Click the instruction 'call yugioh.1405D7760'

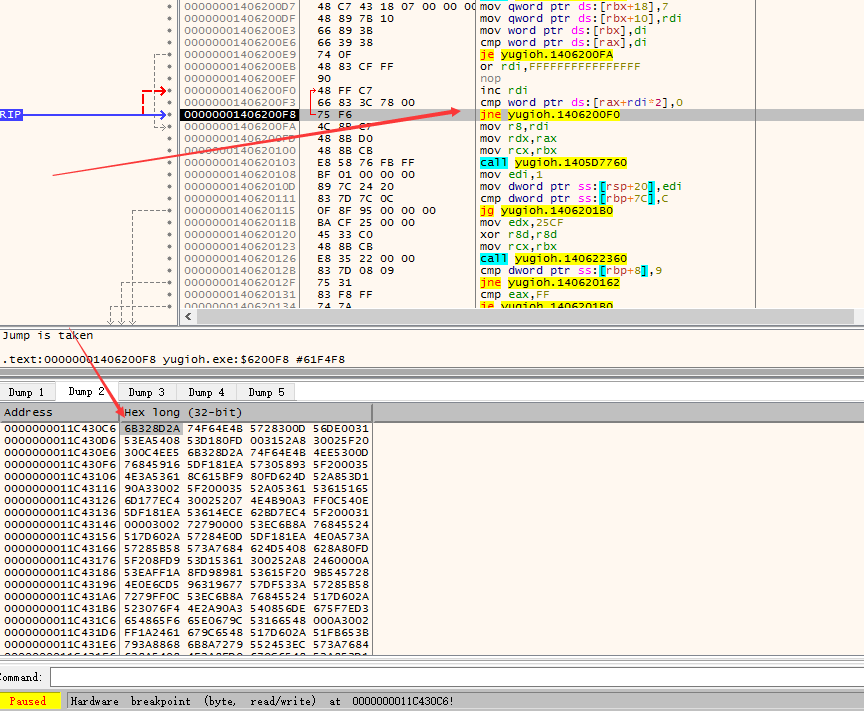[x=553, y=163]
